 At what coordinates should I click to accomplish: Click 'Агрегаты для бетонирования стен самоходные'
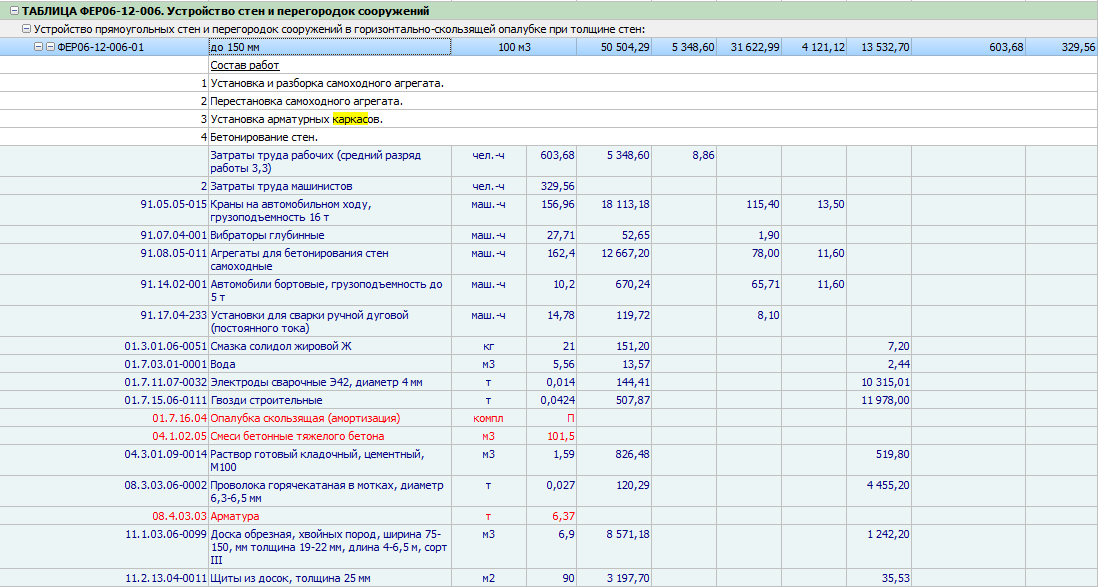coord(299,260)
